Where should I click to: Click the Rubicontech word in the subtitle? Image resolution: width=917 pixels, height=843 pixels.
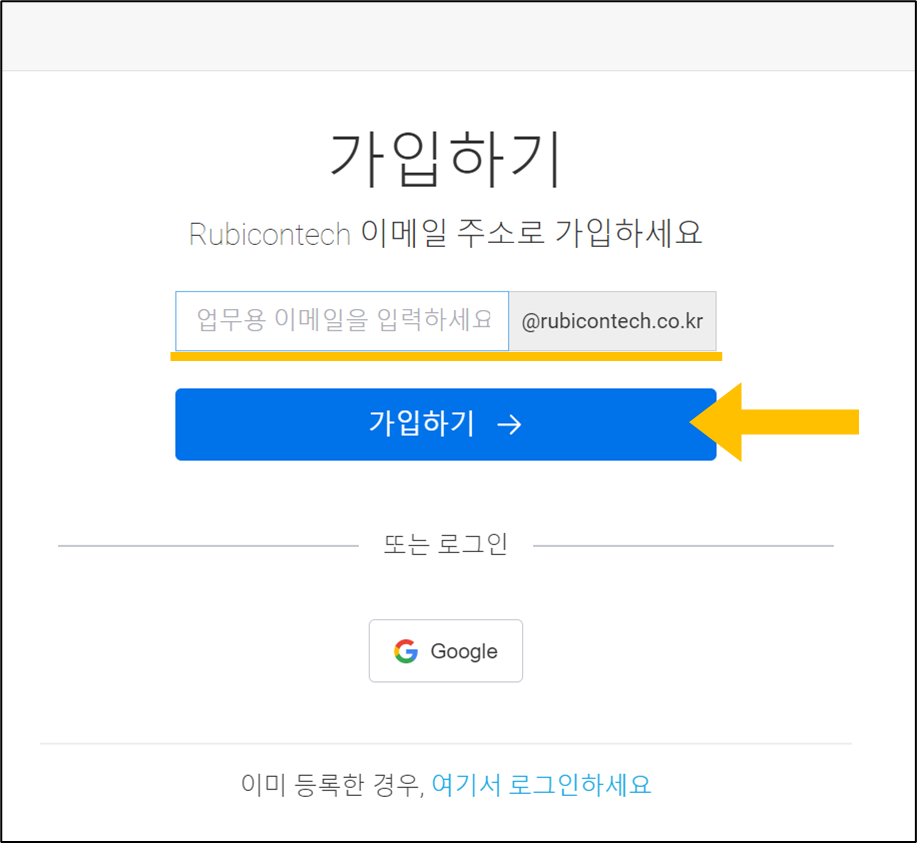tap(269, 234)
